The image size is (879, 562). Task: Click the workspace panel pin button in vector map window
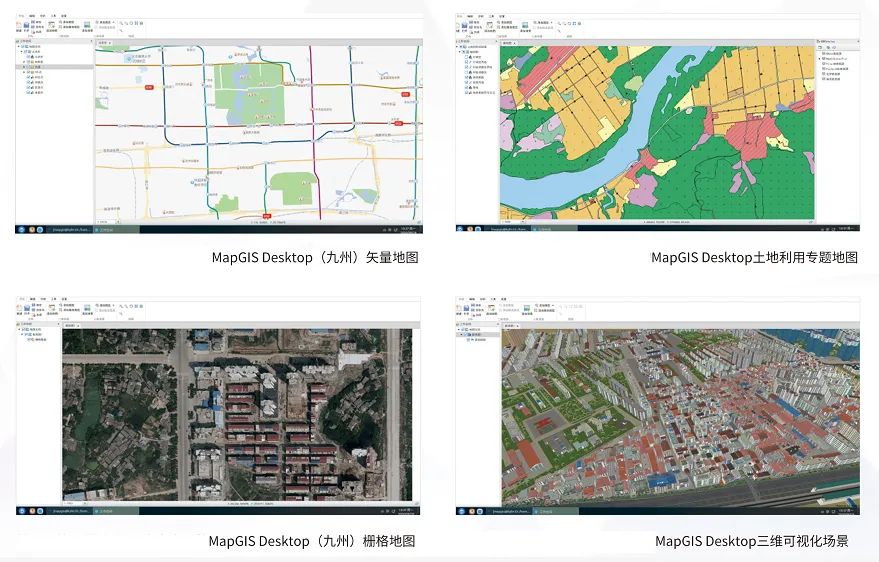91,41
